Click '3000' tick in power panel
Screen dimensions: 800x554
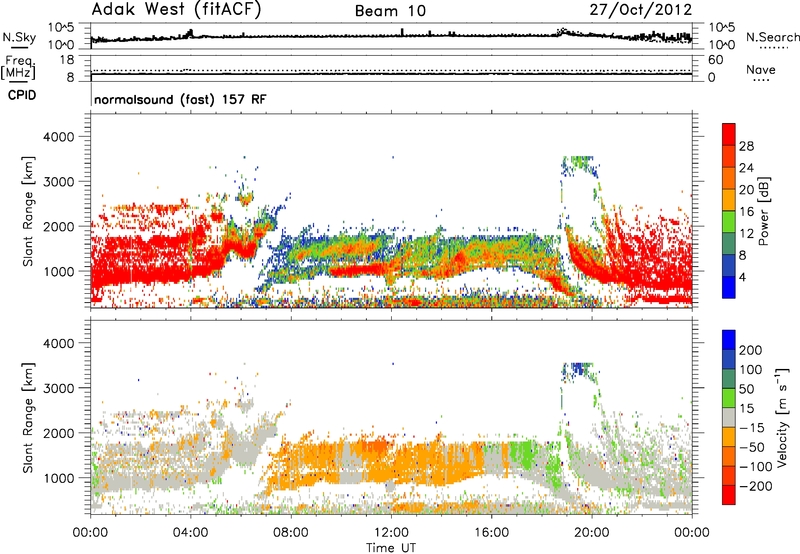pyautogui.click(x=58, y=182)
